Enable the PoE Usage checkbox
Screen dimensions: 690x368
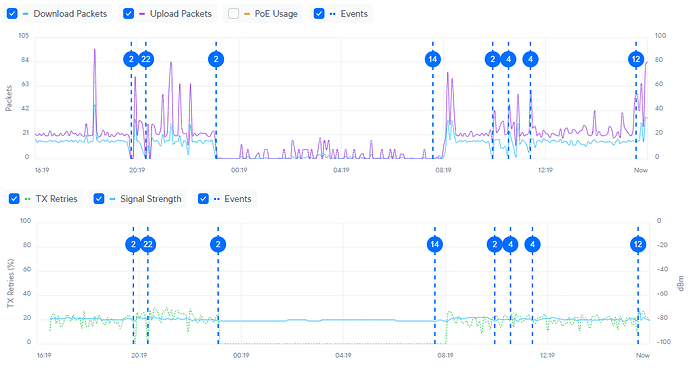click(x=234, y=14)
